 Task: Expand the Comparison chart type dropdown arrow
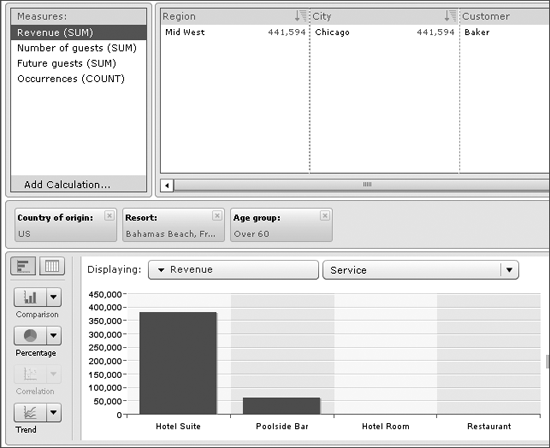[x=54, y=297]
